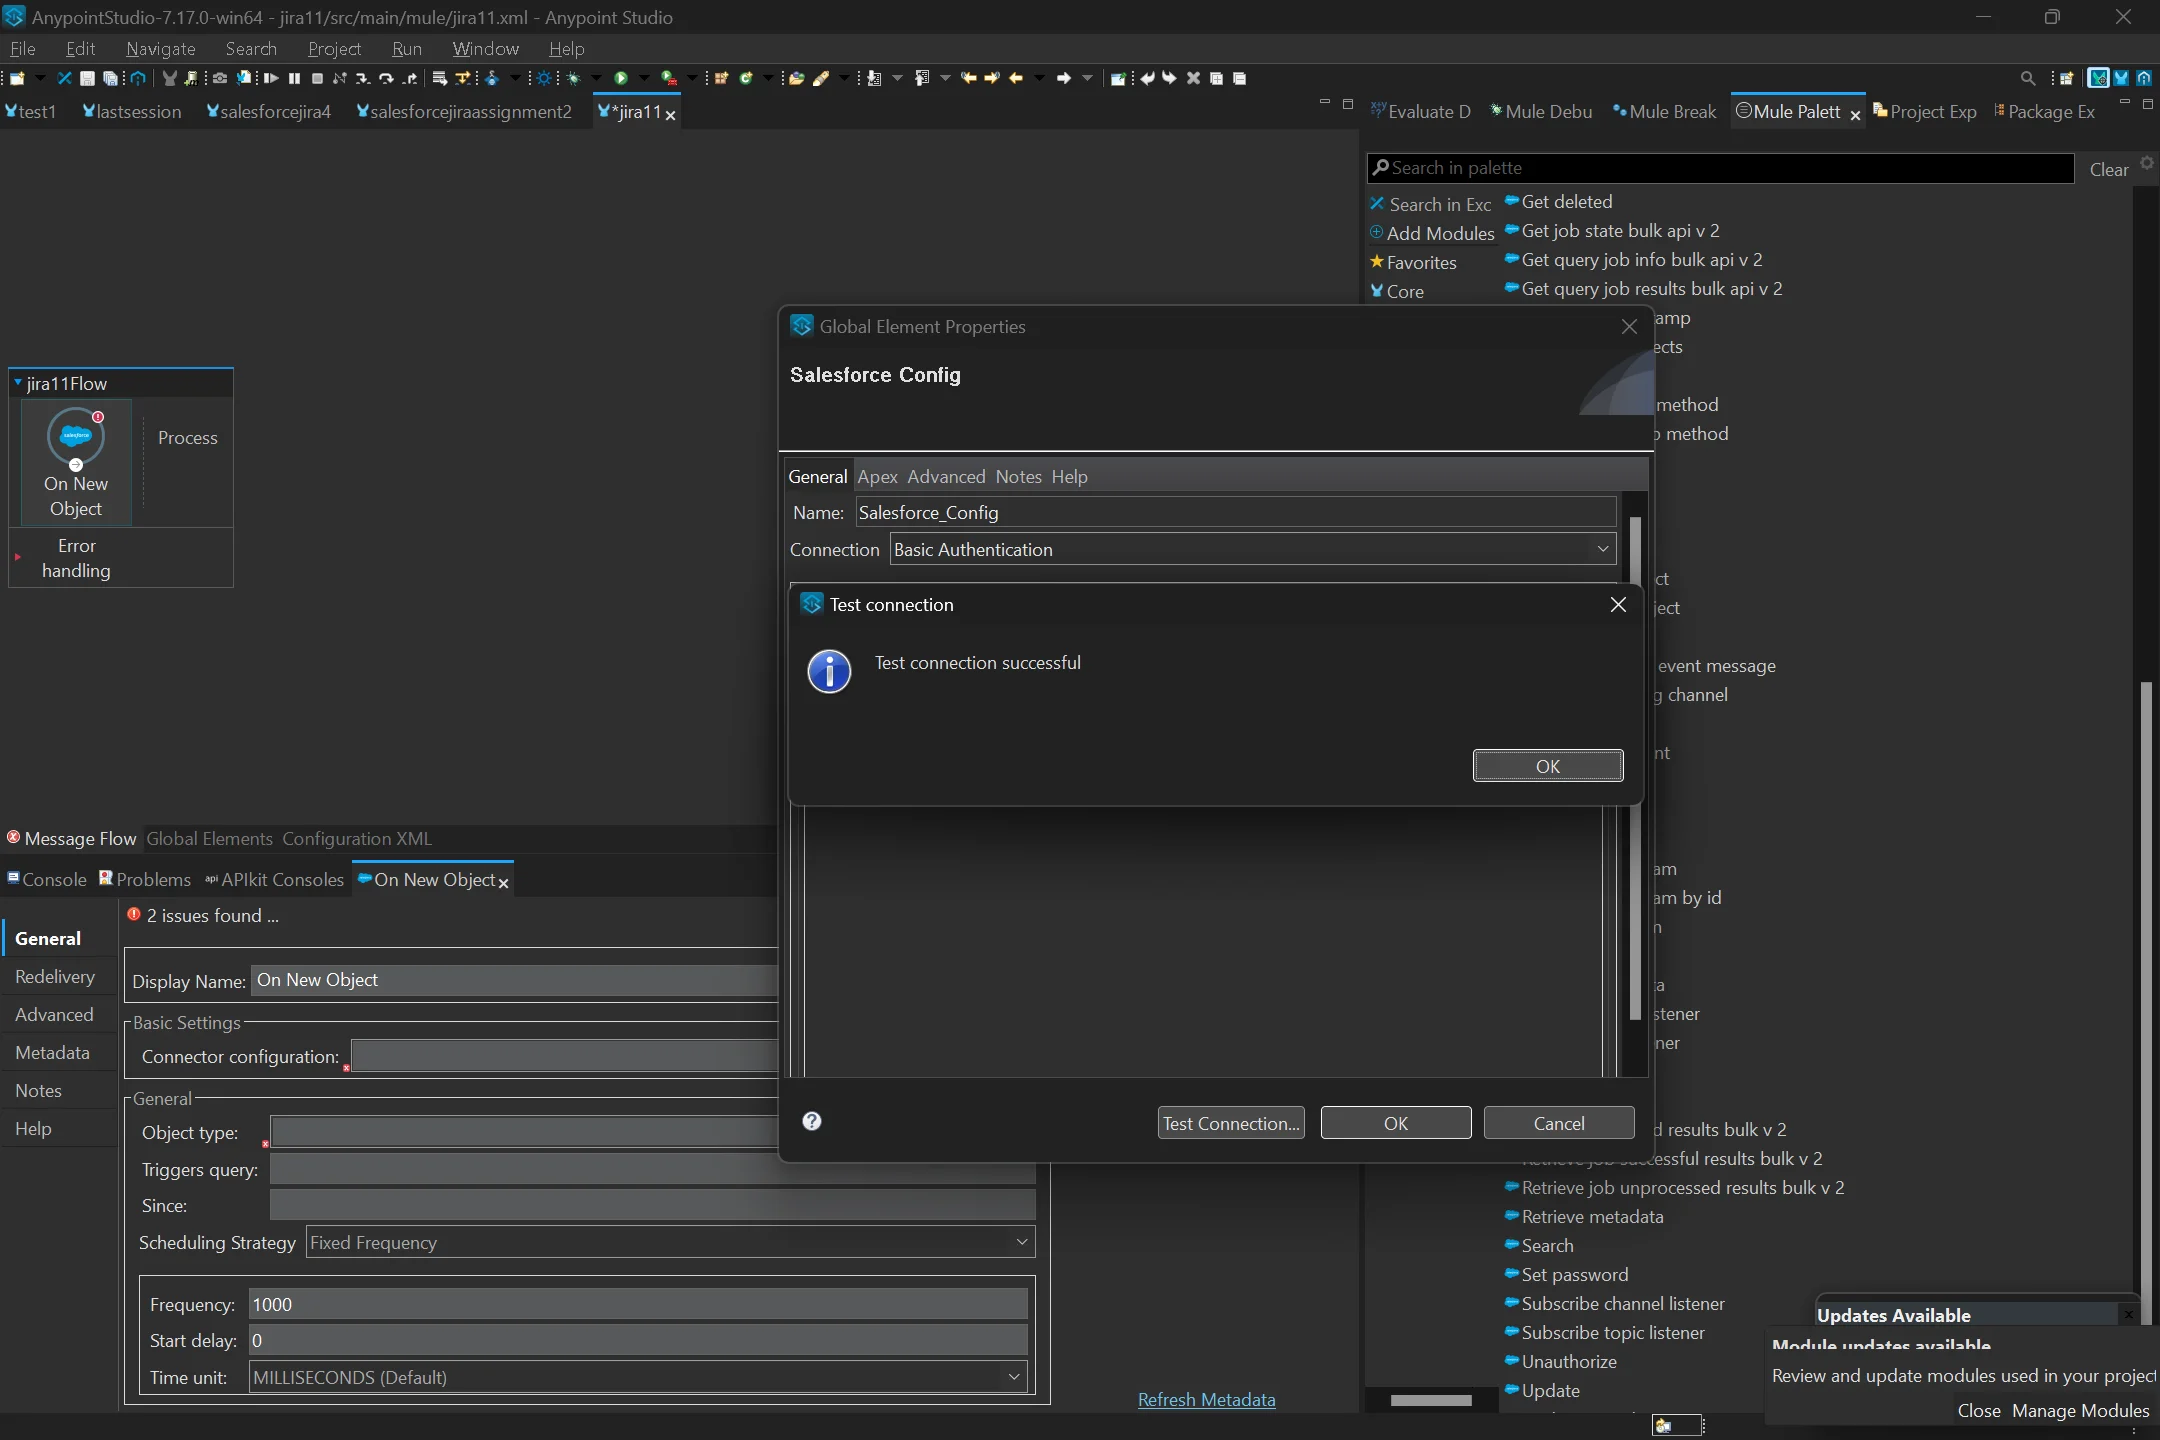Click the Save icon in toolbar

(x=87, y=78)
